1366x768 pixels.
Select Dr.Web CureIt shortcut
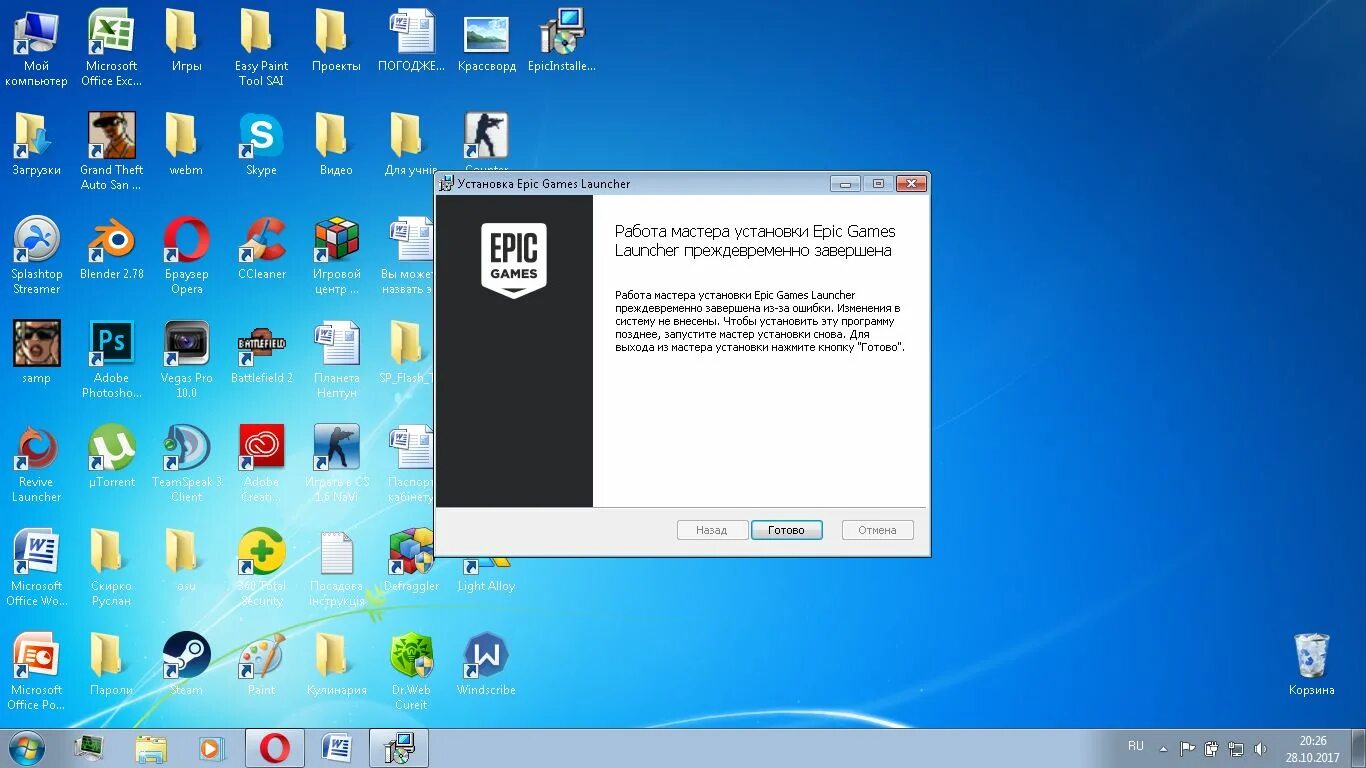411,671
